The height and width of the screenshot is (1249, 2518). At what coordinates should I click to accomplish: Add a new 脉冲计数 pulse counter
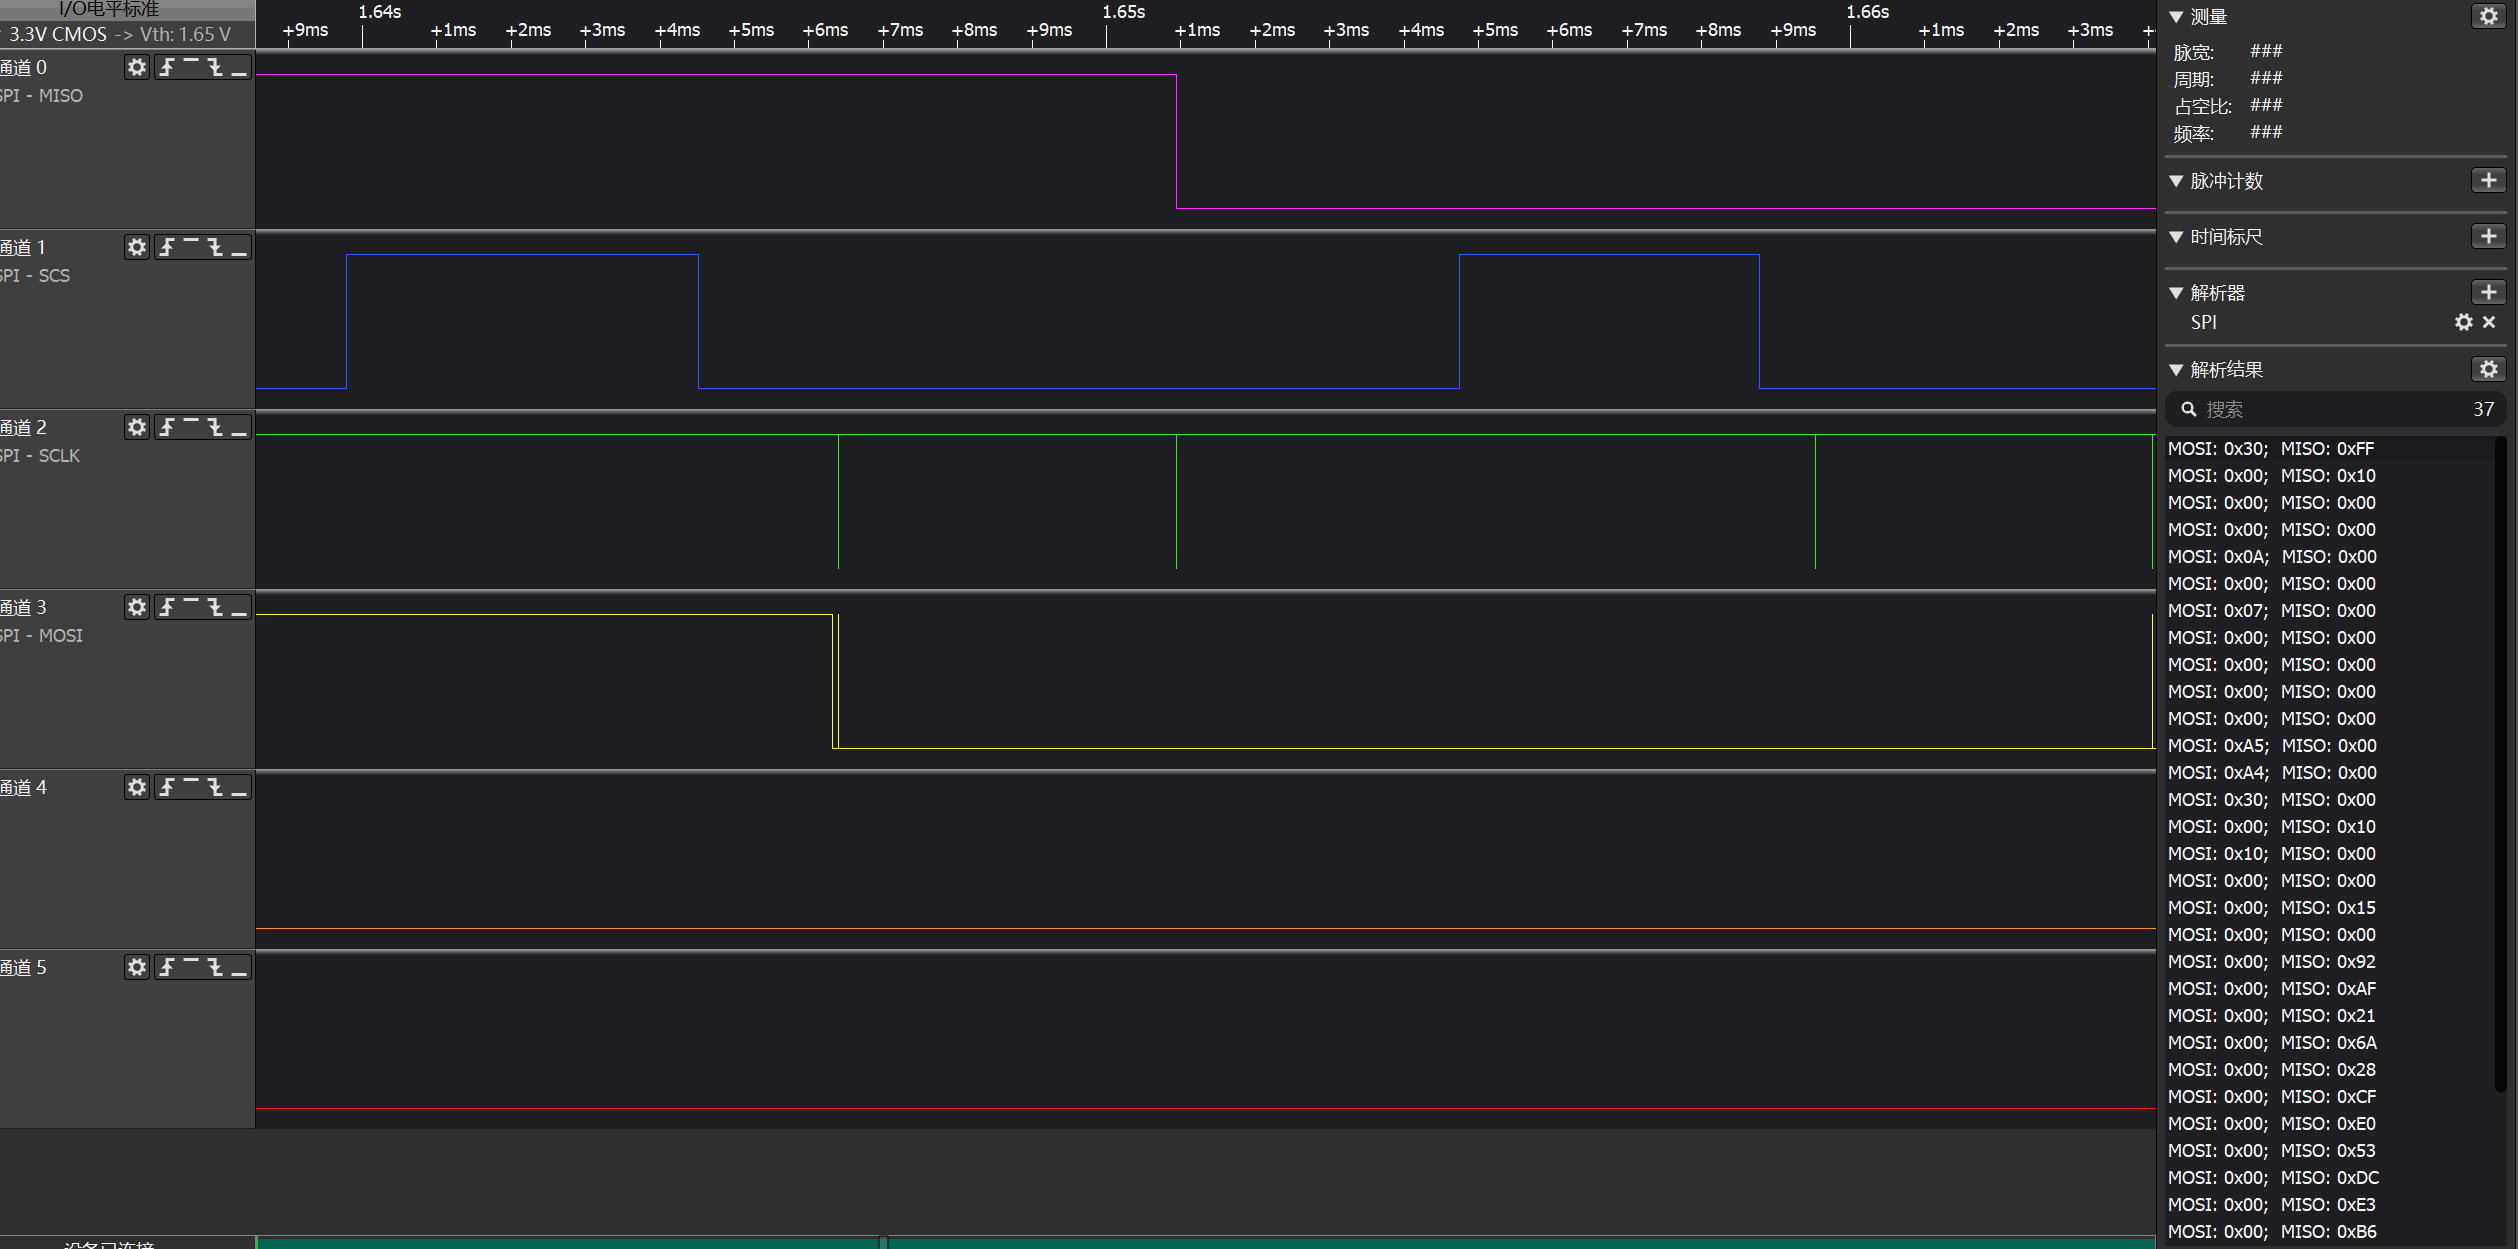pyautogui.click(x=2488, y=180)
